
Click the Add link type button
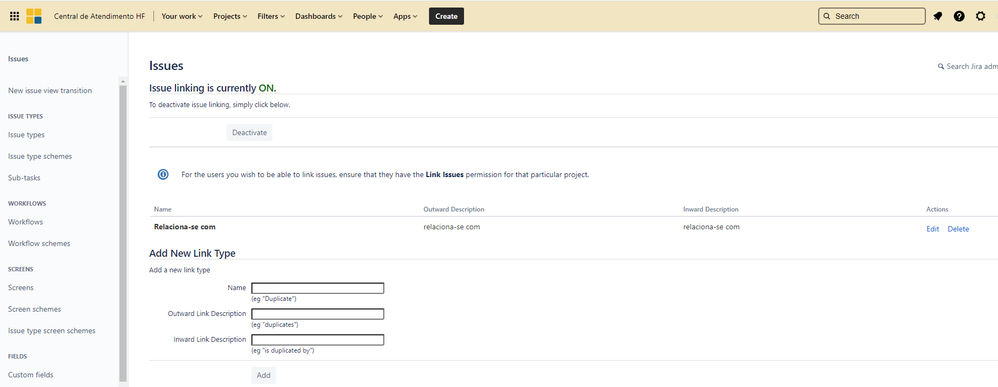(x=264, y=375)
